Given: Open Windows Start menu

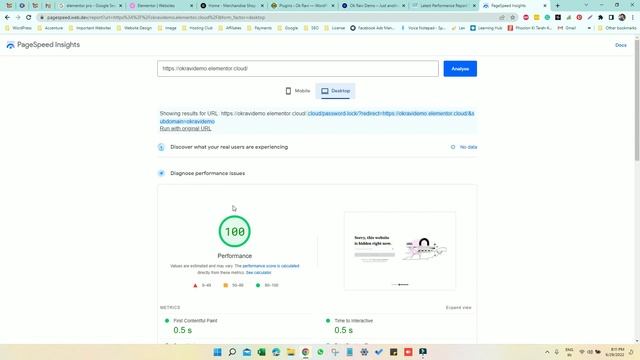Looking at the screenshot, I should pos(218,352).
